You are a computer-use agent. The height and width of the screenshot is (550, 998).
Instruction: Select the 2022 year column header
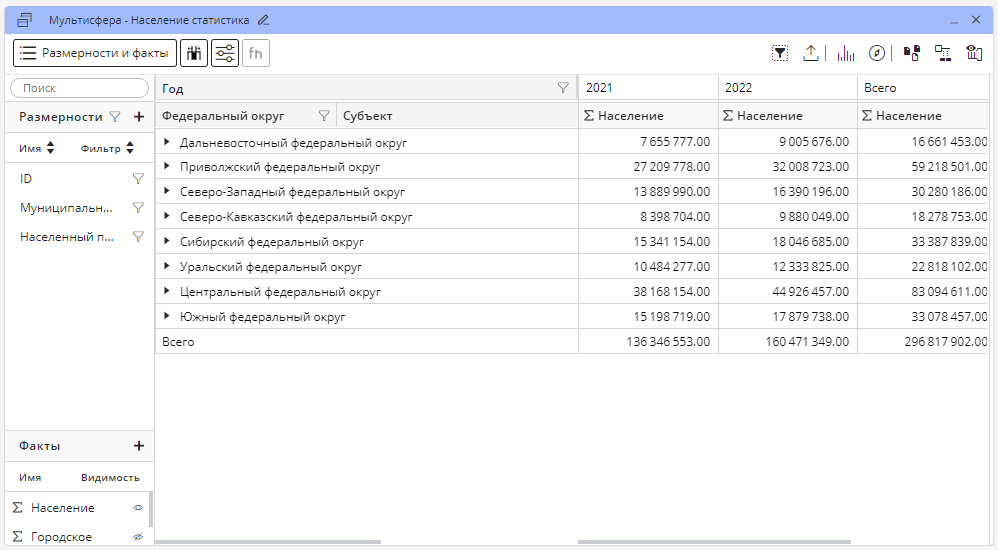(x=787, y=88)
